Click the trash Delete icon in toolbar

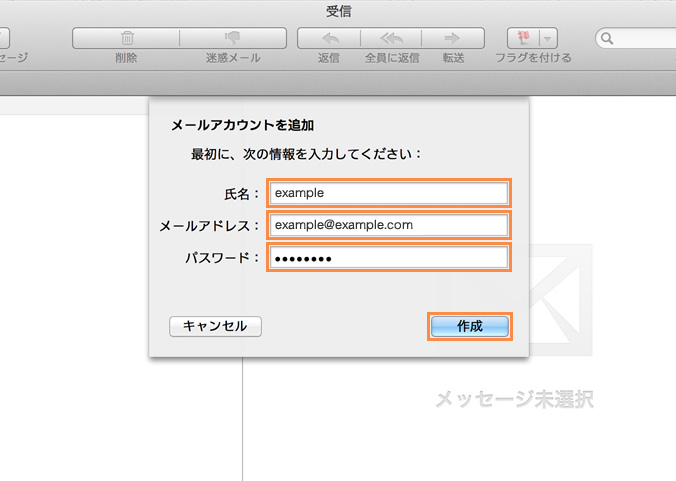pos(127,38)
